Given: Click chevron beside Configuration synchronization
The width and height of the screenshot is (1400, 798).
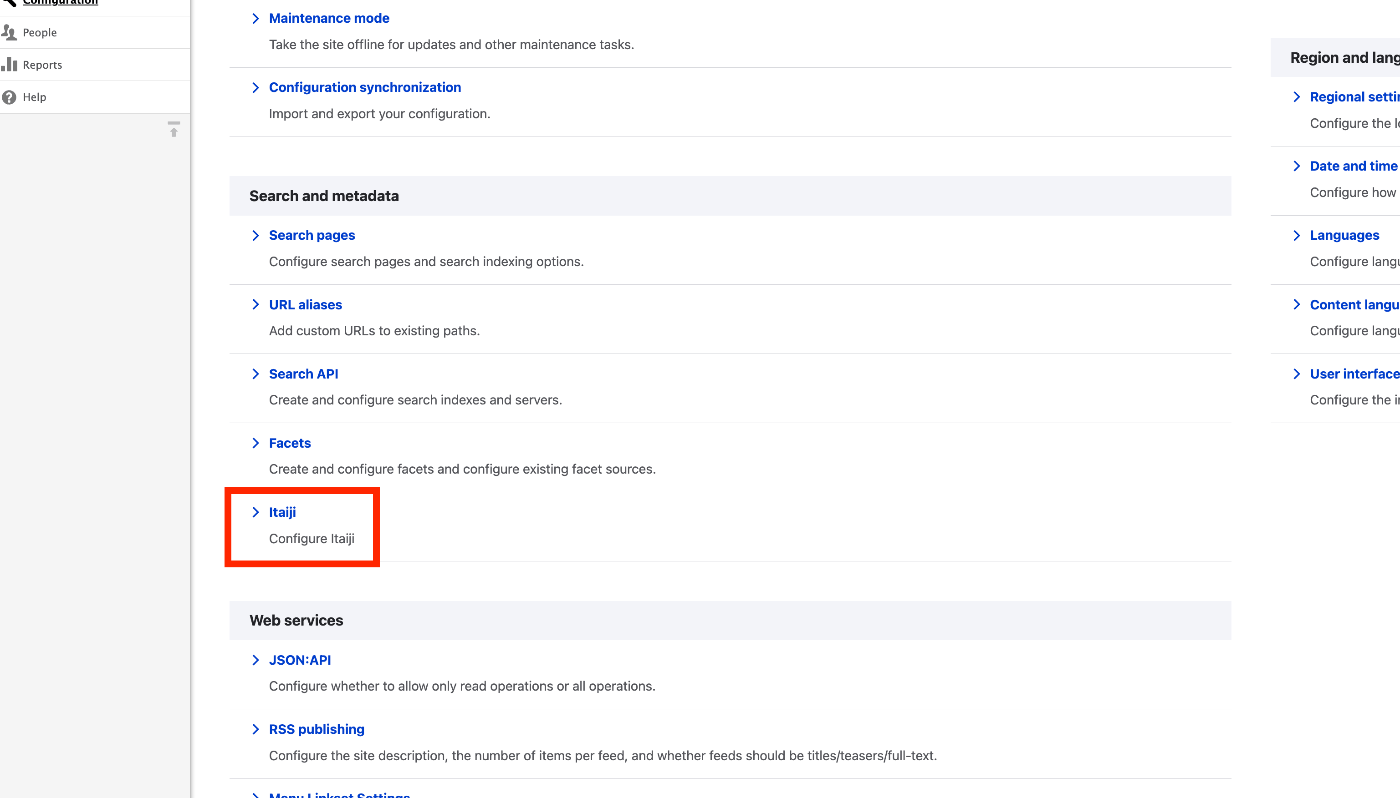Looking at the screenshot, I should pyautogui.click(x=256, y=87).
